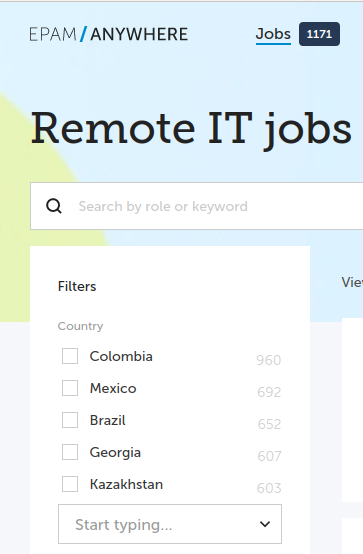Click the 652 count beside Brazil
The image size is (363, 554).
[x=269, y=424]
